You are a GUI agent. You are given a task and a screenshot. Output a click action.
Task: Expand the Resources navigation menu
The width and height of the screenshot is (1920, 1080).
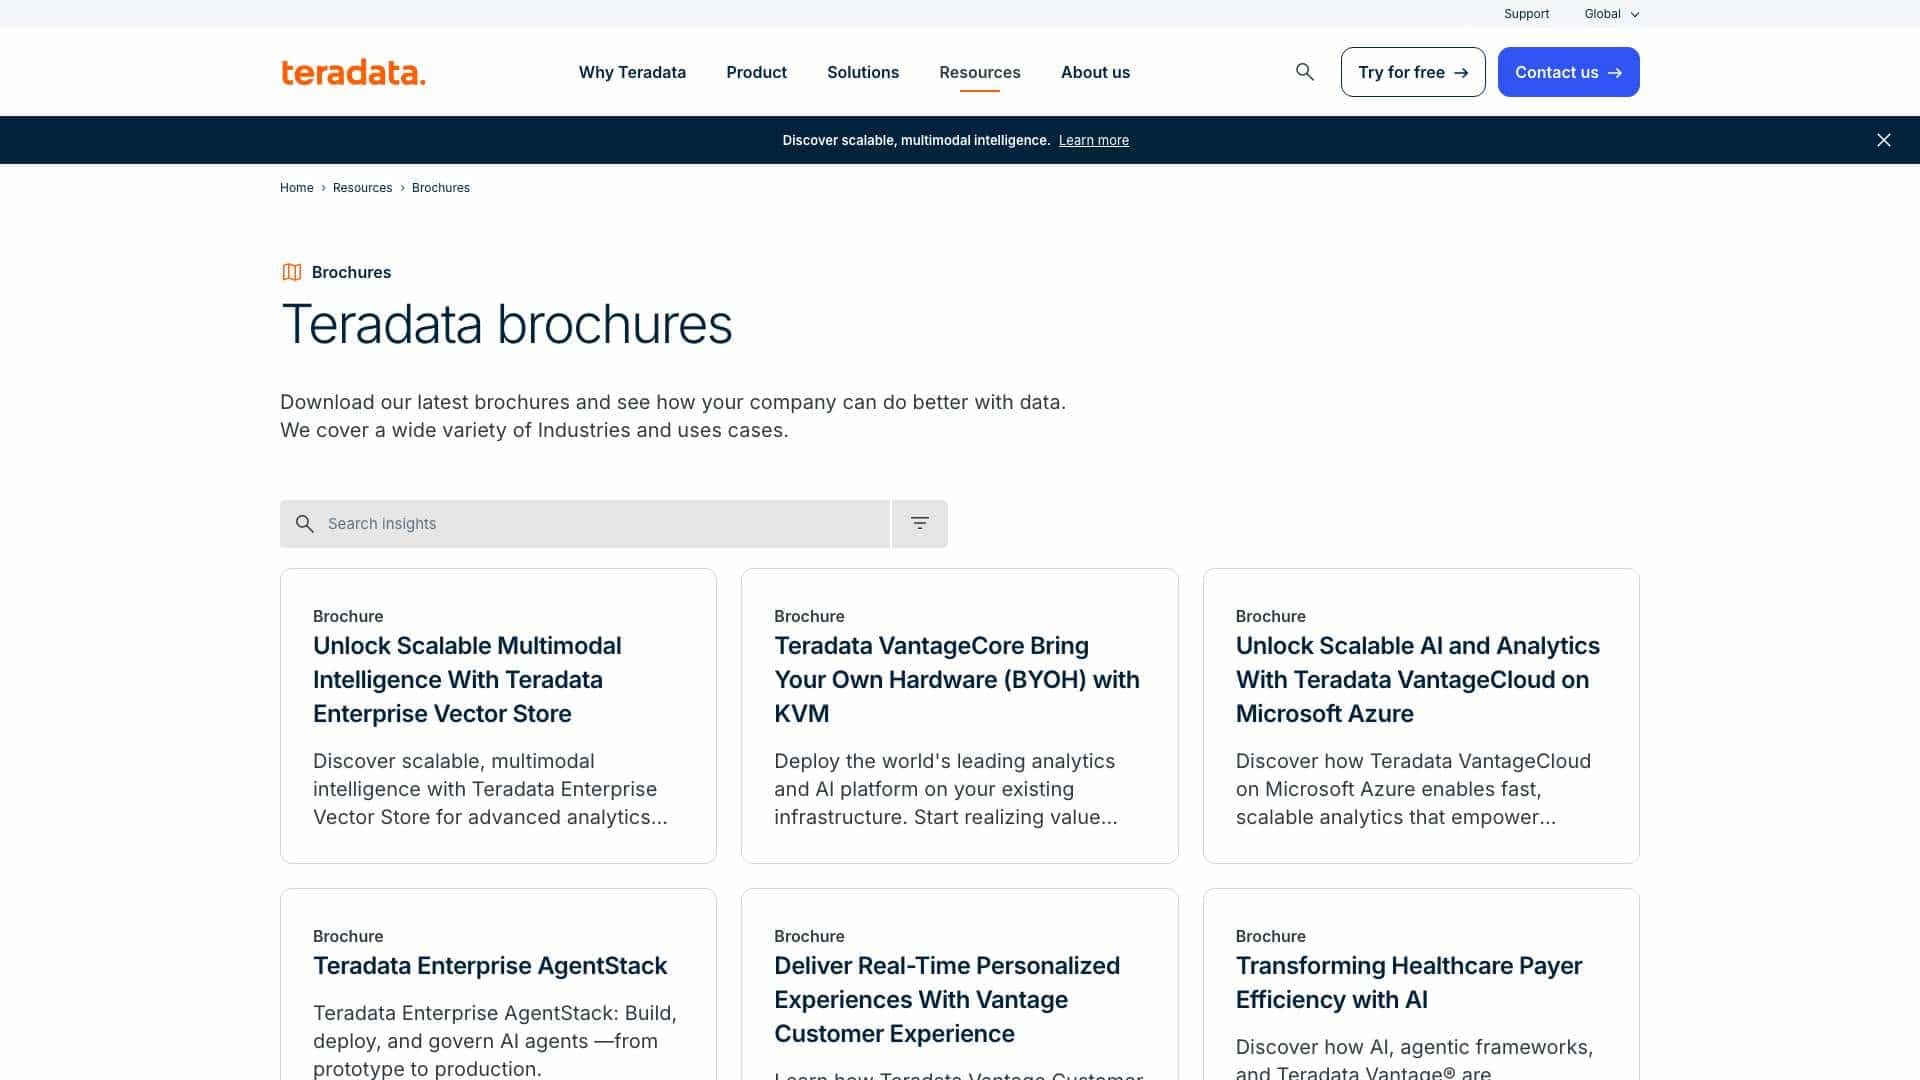[979, 72]
